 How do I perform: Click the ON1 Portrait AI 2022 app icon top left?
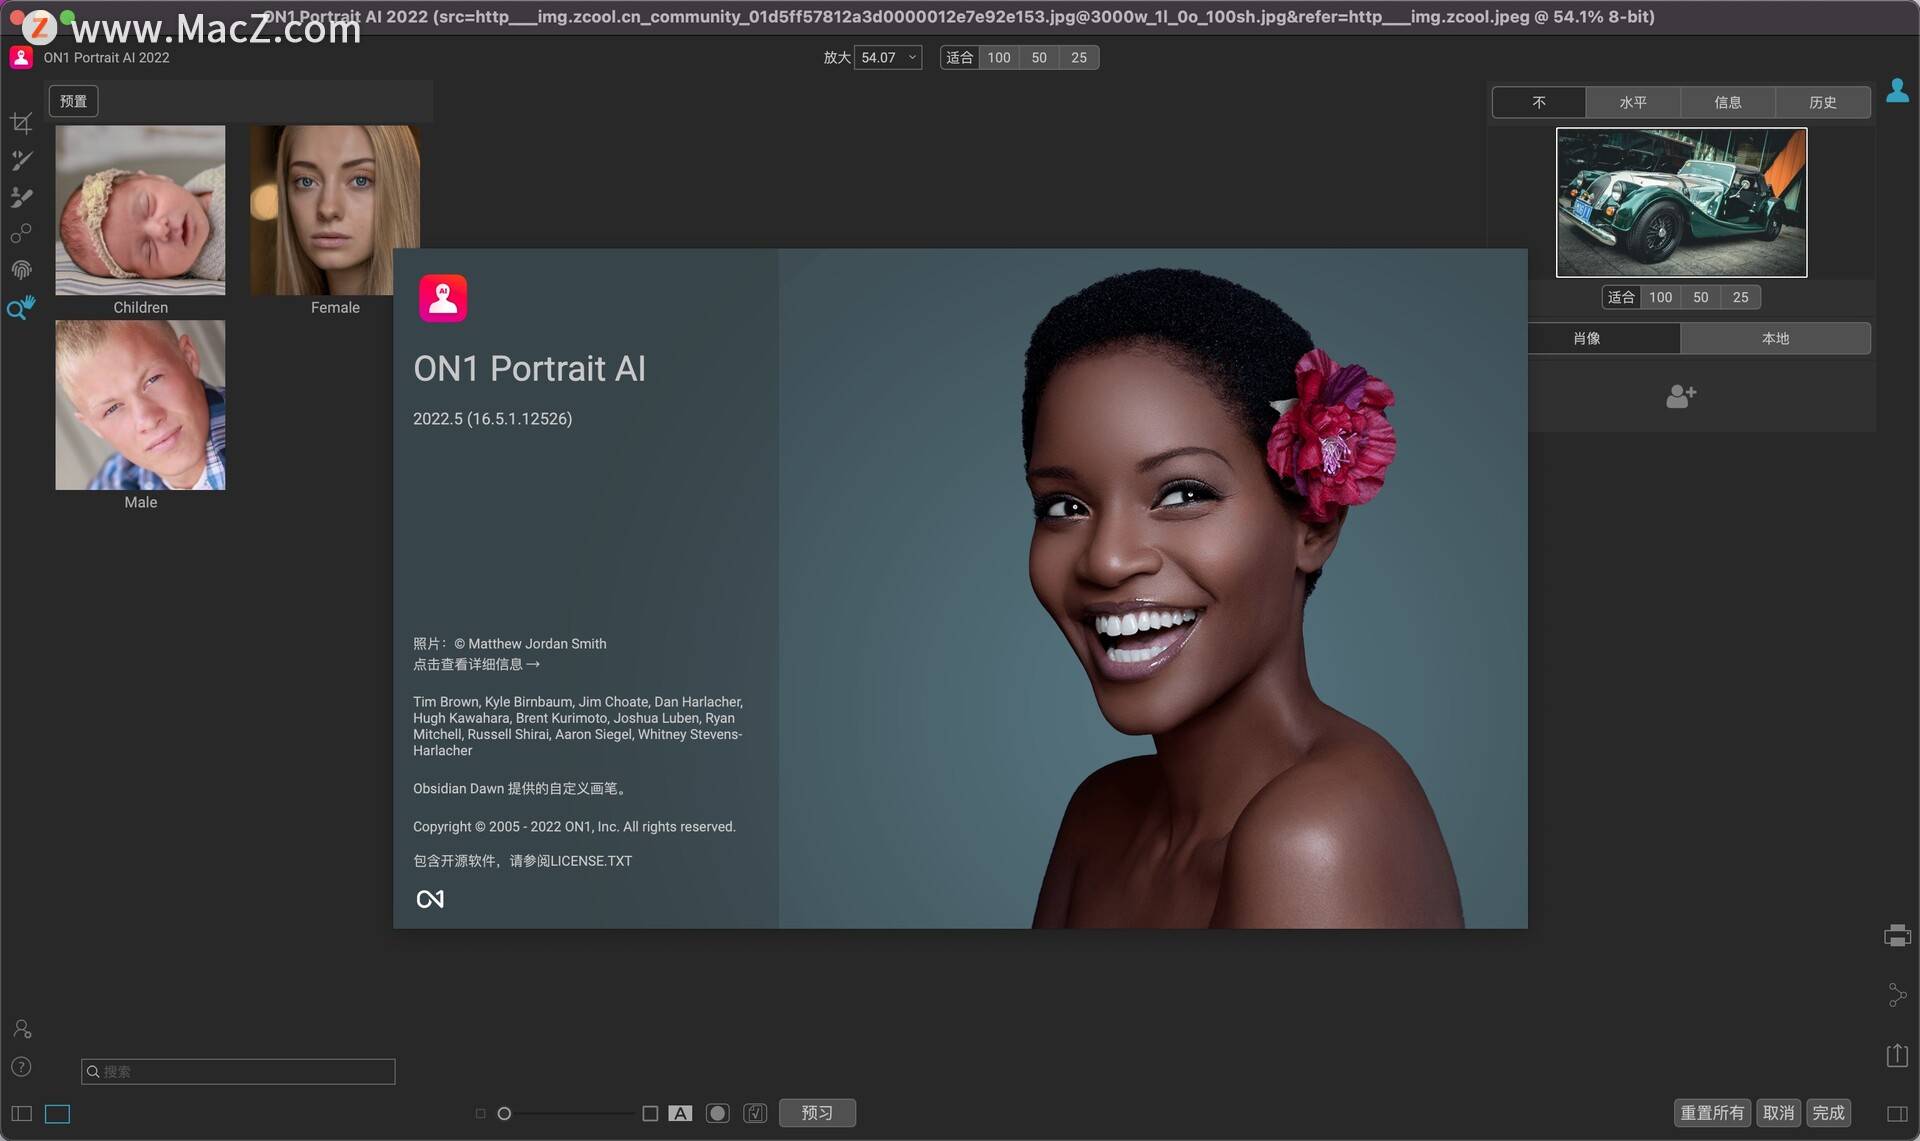pyautogui.click(x=21, y=58)
